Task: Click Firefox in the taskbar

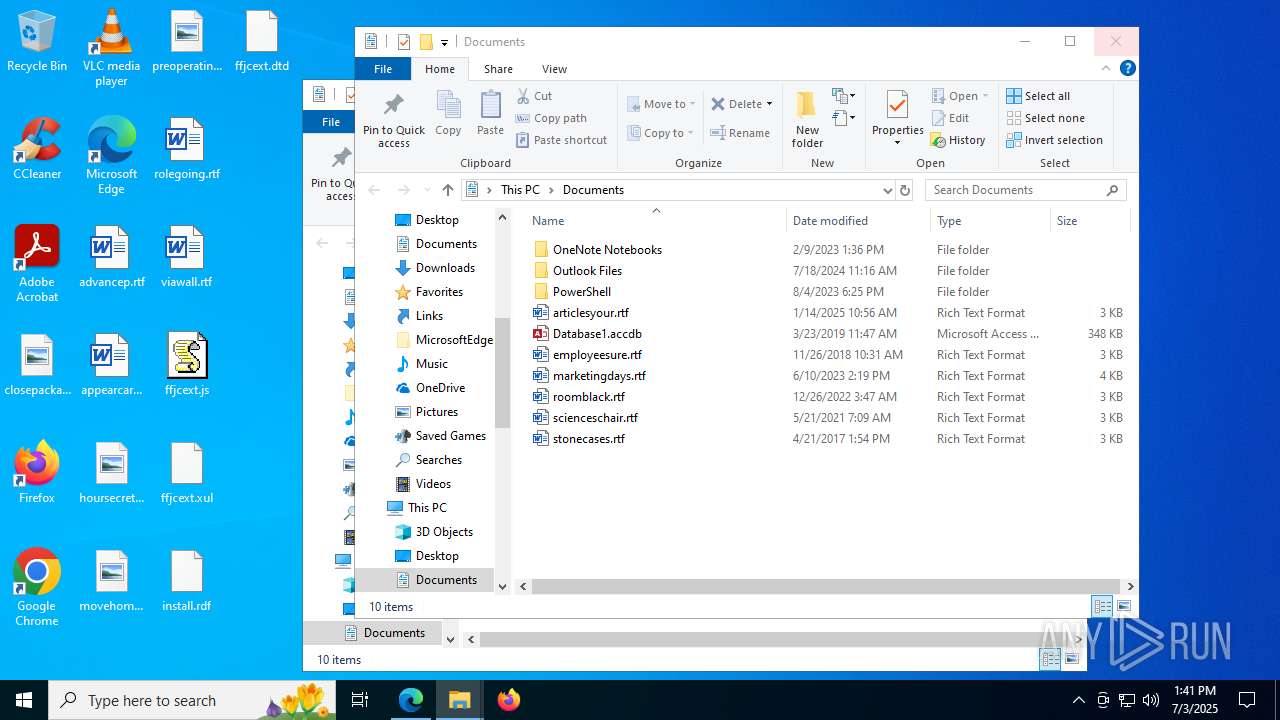Action: click(x=509, y=700)
